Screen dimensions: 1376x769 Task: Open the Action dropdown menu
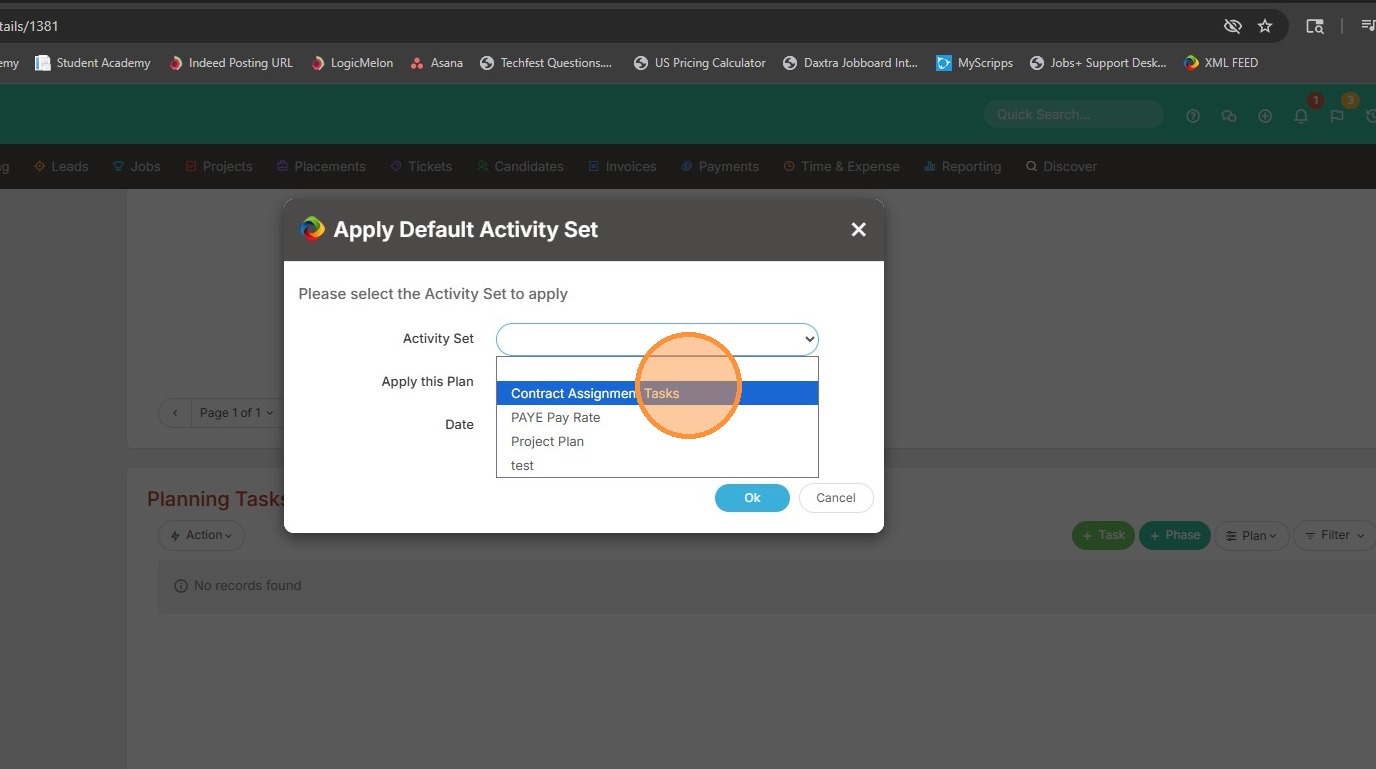pyautogui.click(x=201, y=536)
